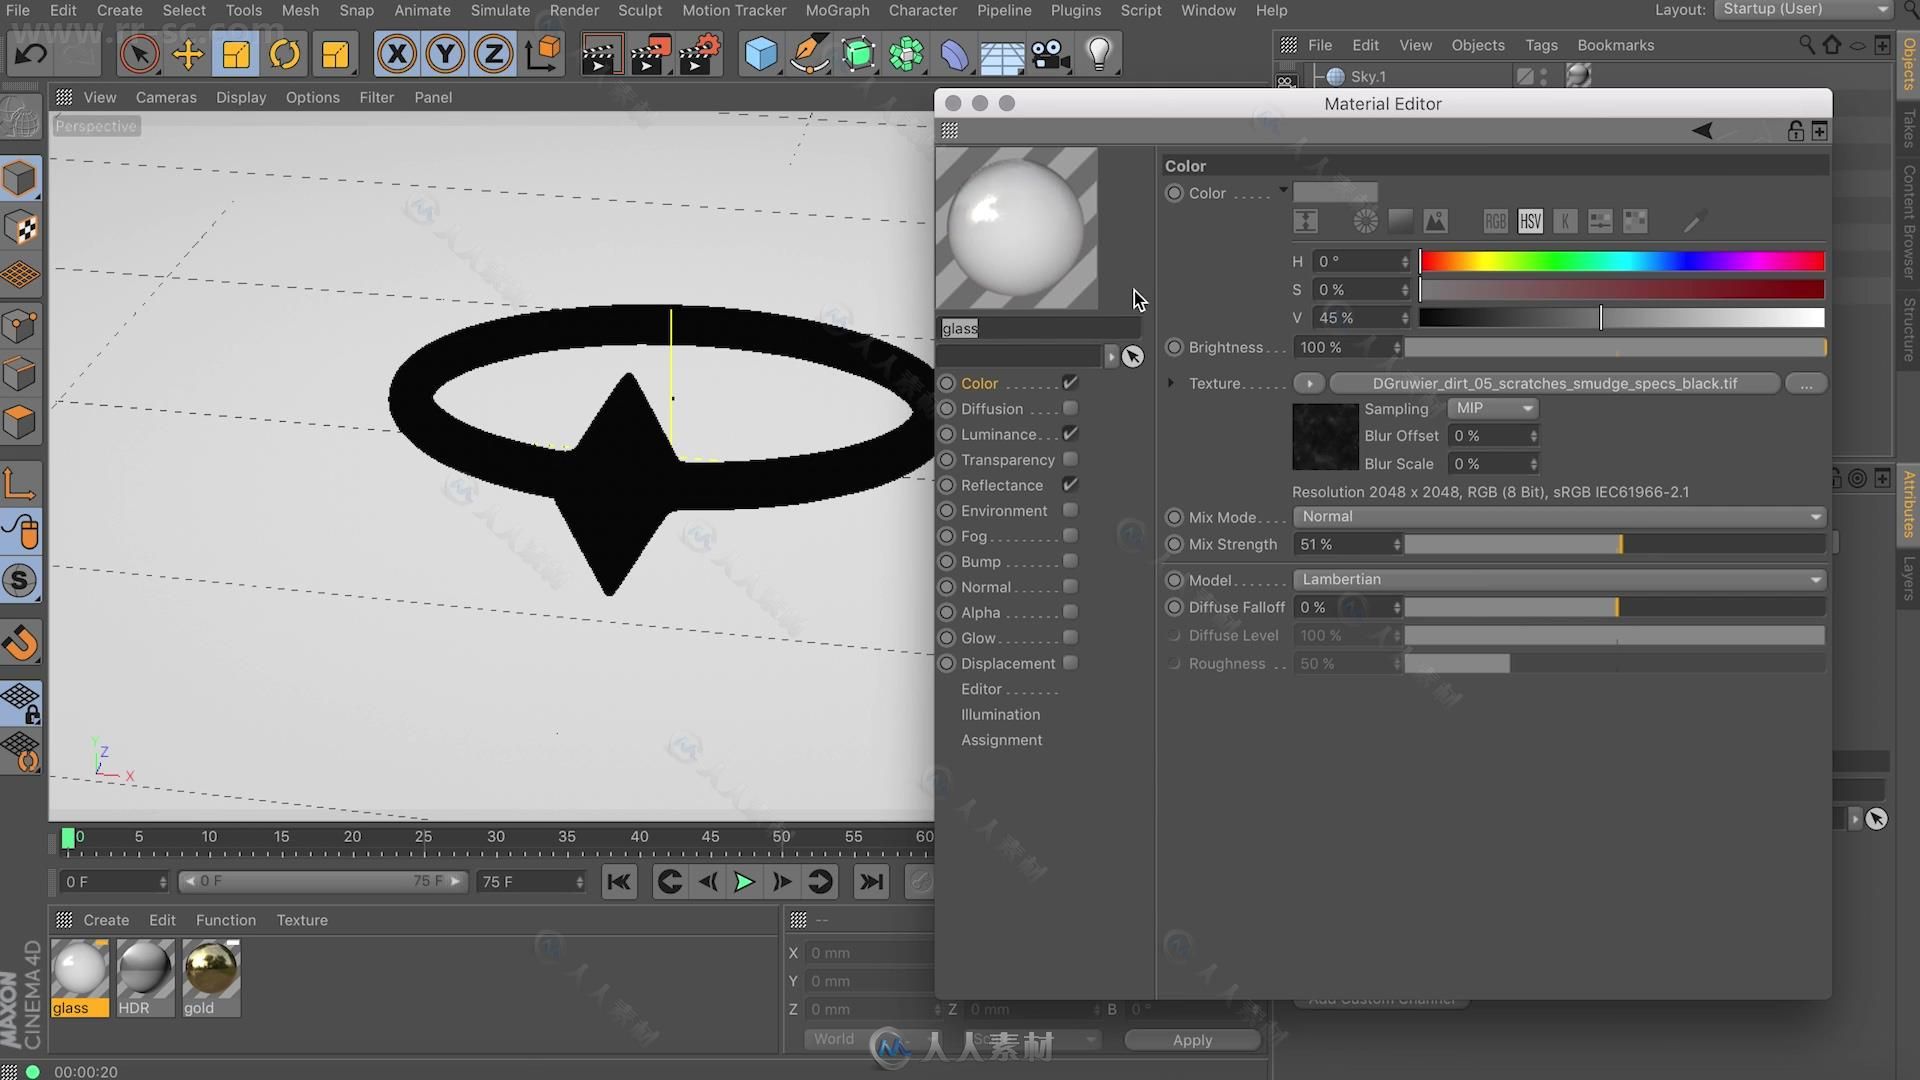Image resolution: width=1920 pixels, height=1080 pixels.
Task: Open the Layout Startup (User) dropdown
Action: coord(1803,9)
